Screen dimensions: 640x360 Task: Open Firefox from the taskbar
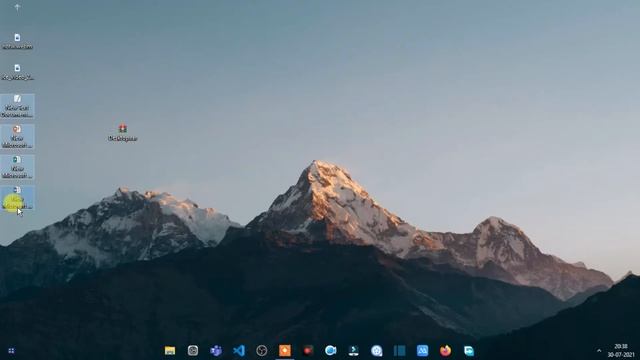tap(445, 350)
